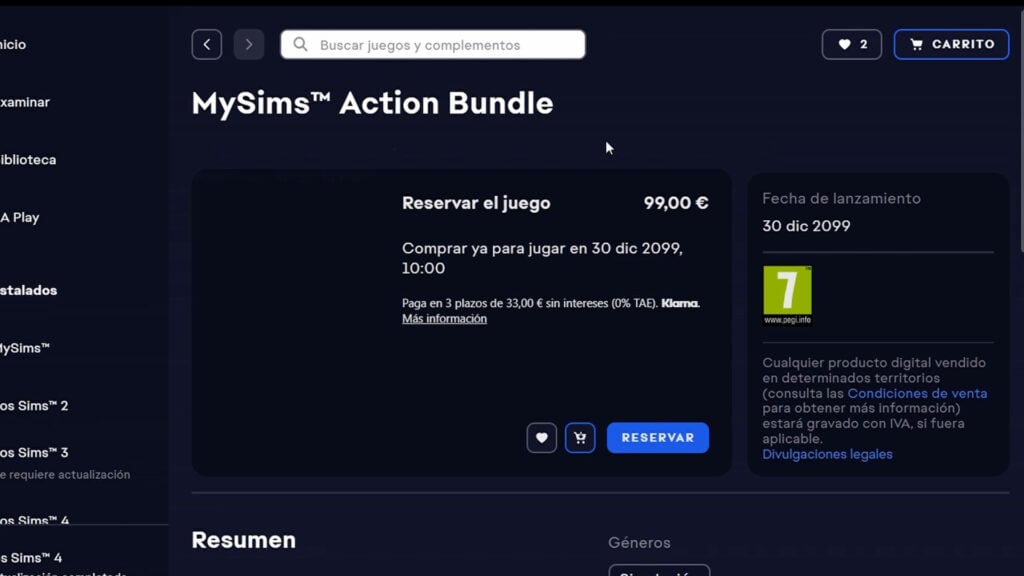Click the page vertical scrollbar
Viewport: 1024px width, 576px height.
(1021, 131)
